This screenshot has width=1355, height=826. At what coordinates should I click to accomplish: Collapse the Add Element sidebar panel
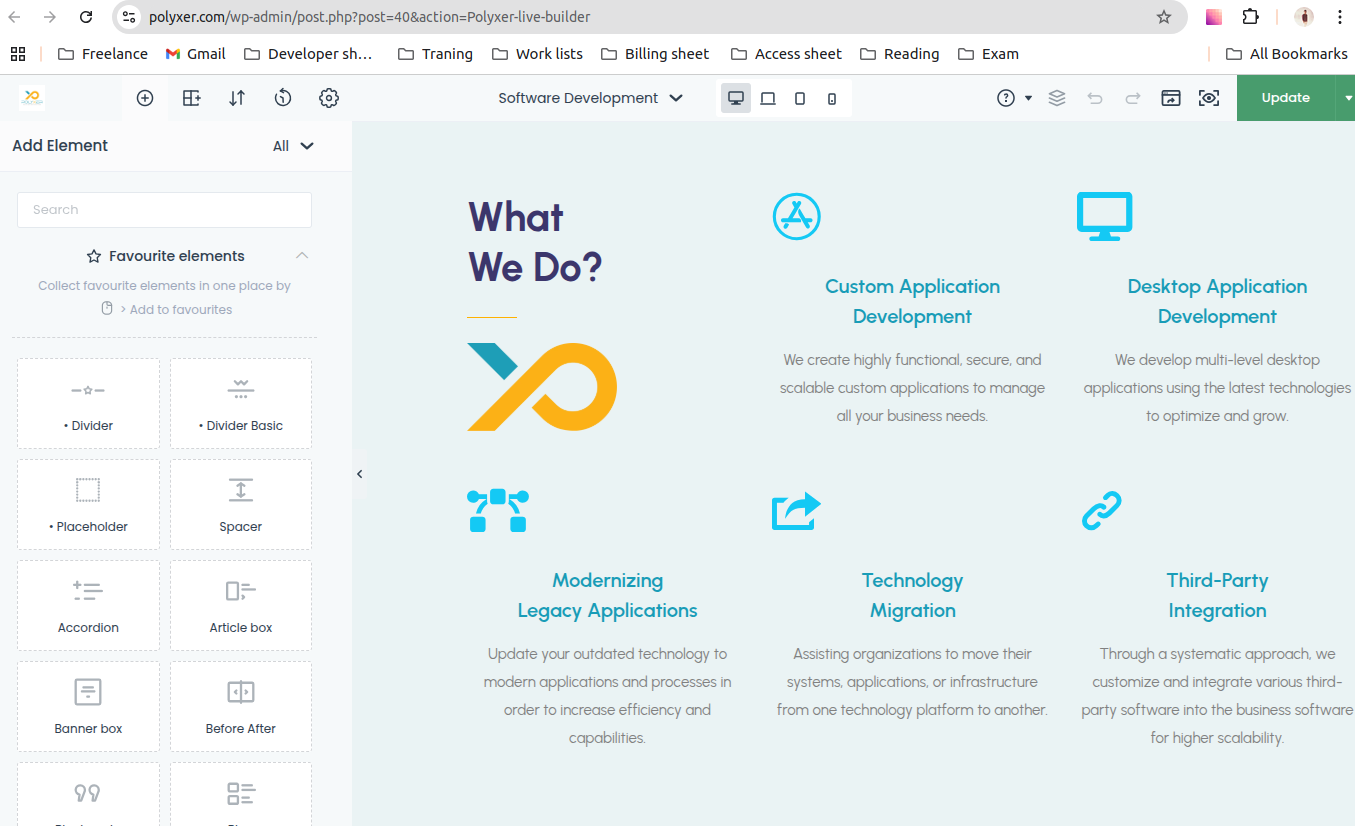coord(360,474)
